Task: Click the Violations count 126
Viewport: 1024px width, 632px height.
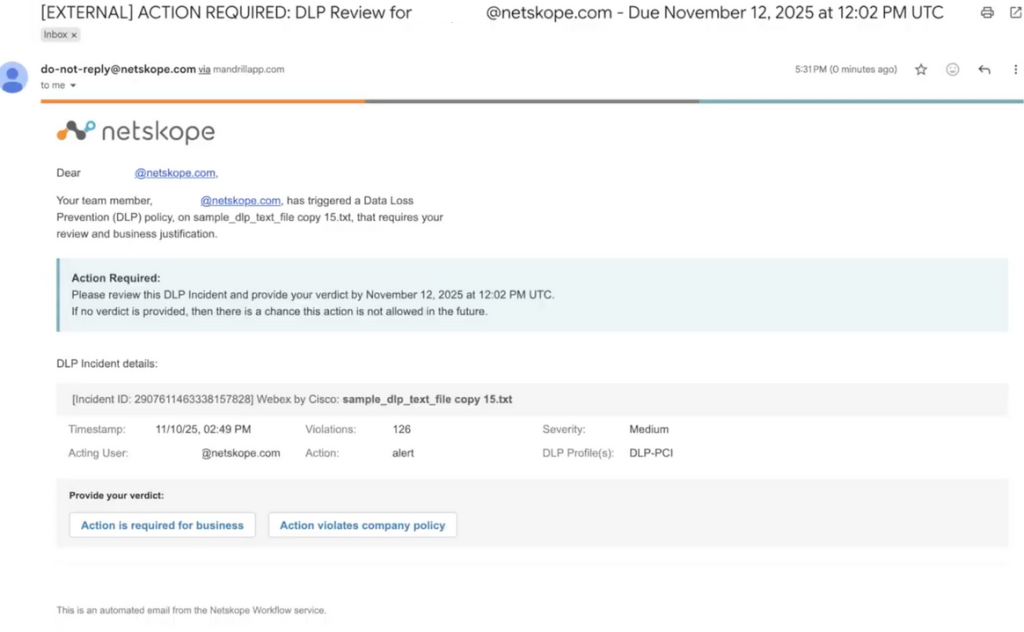Action: click(x=401, y=429)
